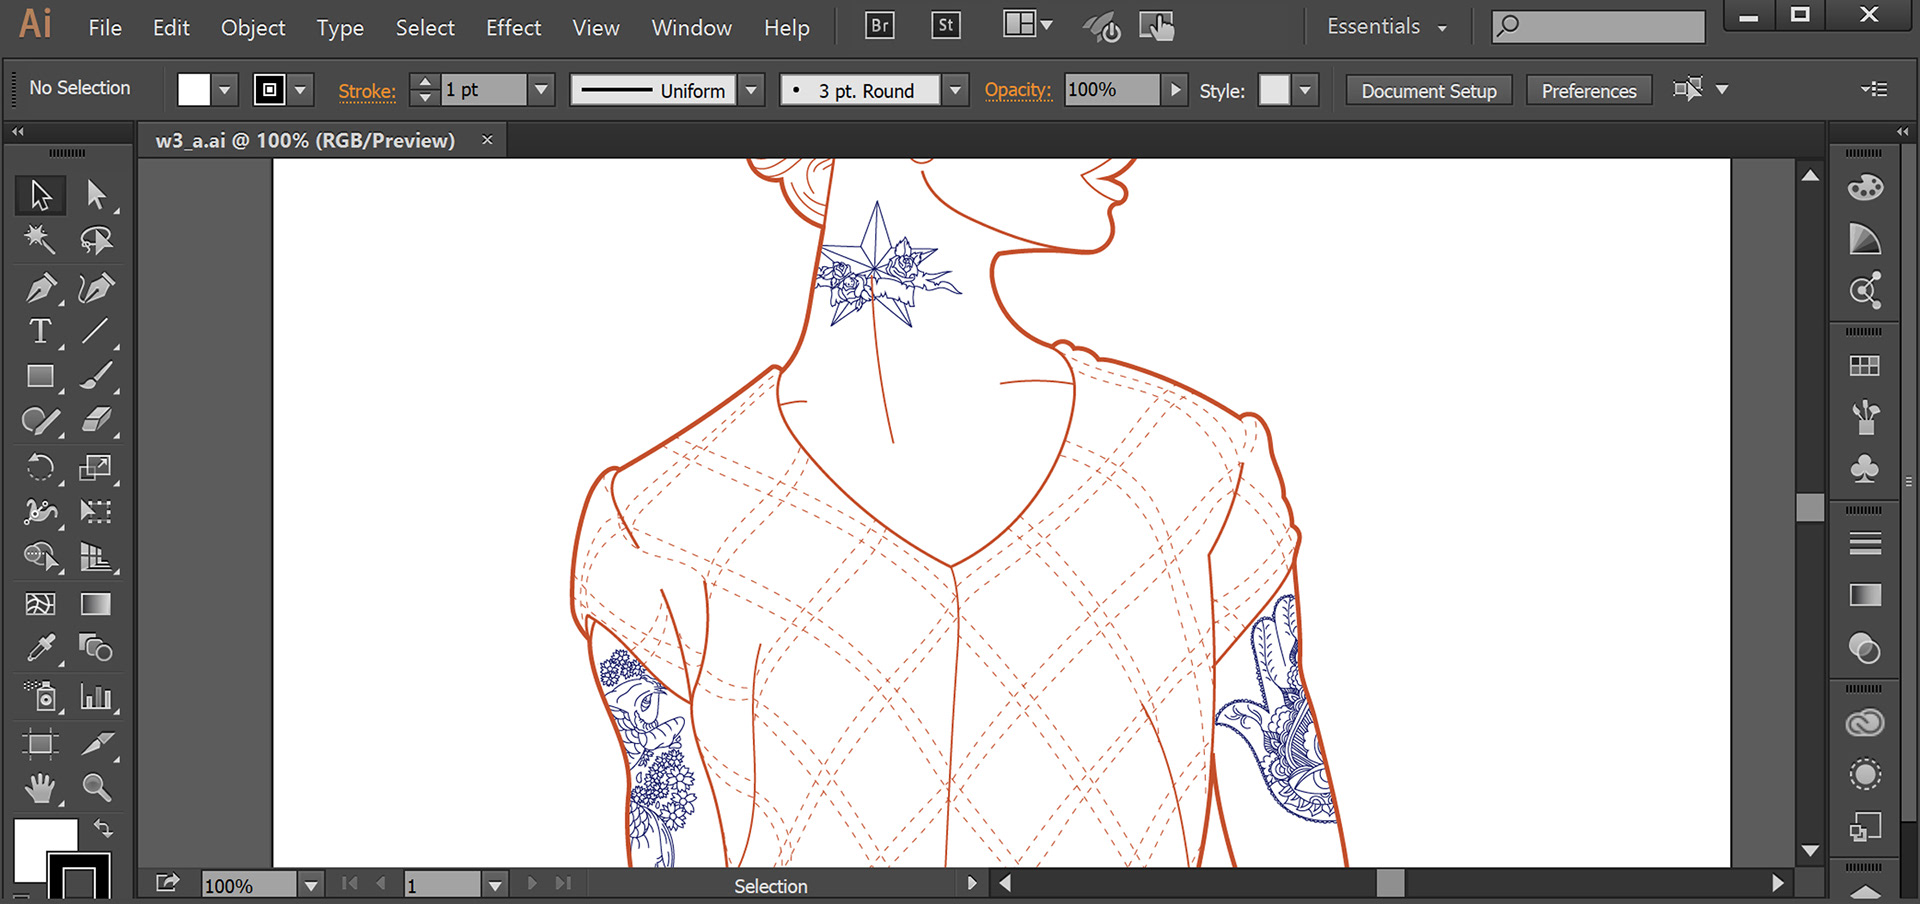Choose the Lasso tool
The height and width of the screenshot is (904, 1920).
point(96,240)
